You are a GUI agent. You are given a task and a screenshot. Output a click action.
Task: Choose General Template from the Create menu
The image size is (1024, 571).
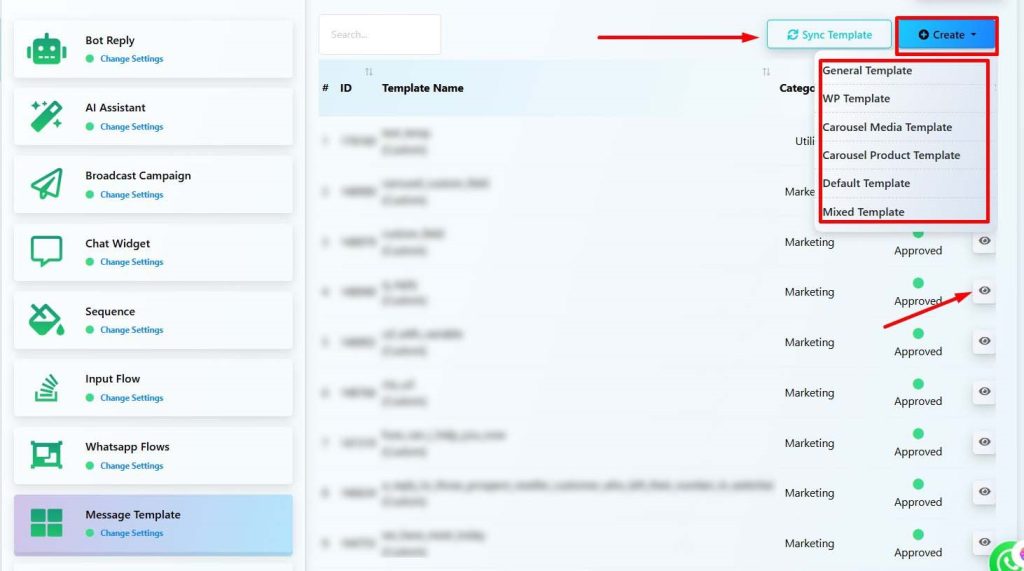click(x=867, y=71)
